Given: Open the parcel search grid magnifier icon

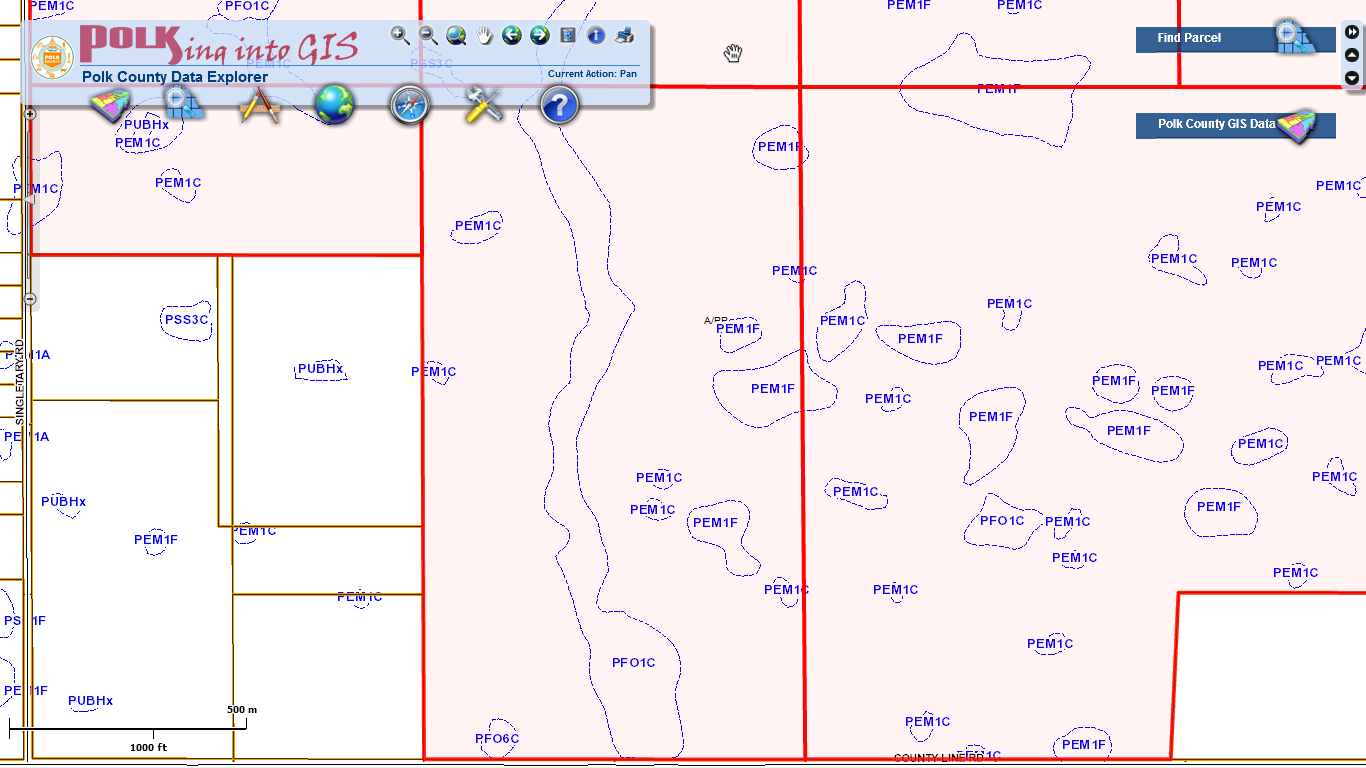Looking at the screenshot, I should (184, 104).
